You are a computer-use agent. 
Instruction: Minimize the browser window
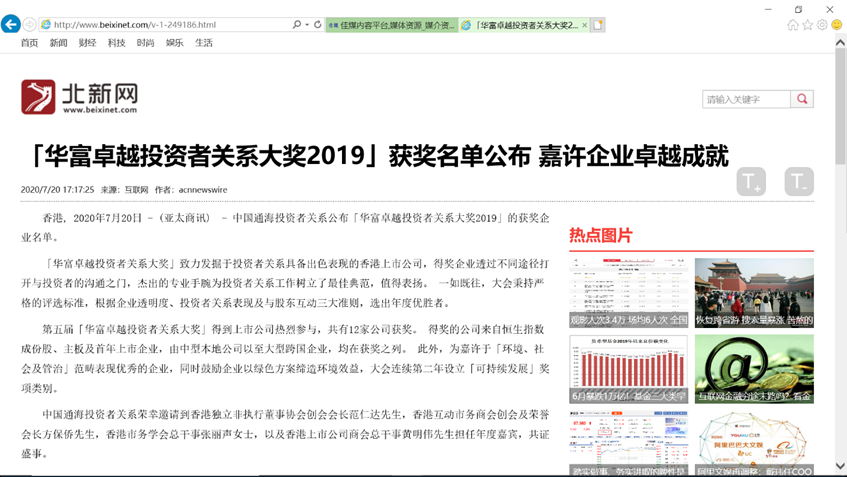[768, 9]
